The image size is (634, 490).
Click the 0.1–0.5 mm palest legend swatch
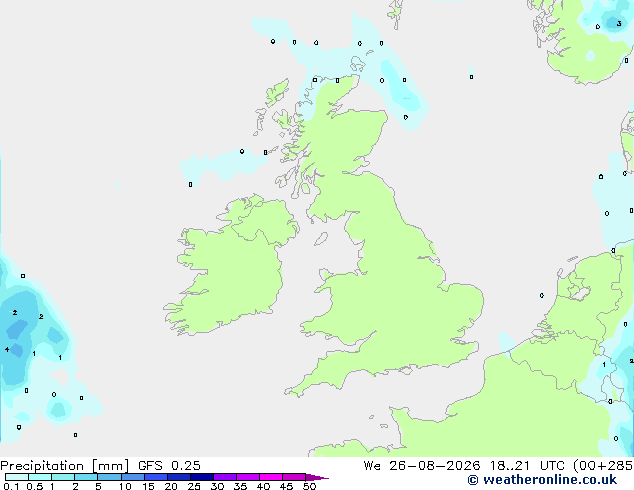coord(17,477)
